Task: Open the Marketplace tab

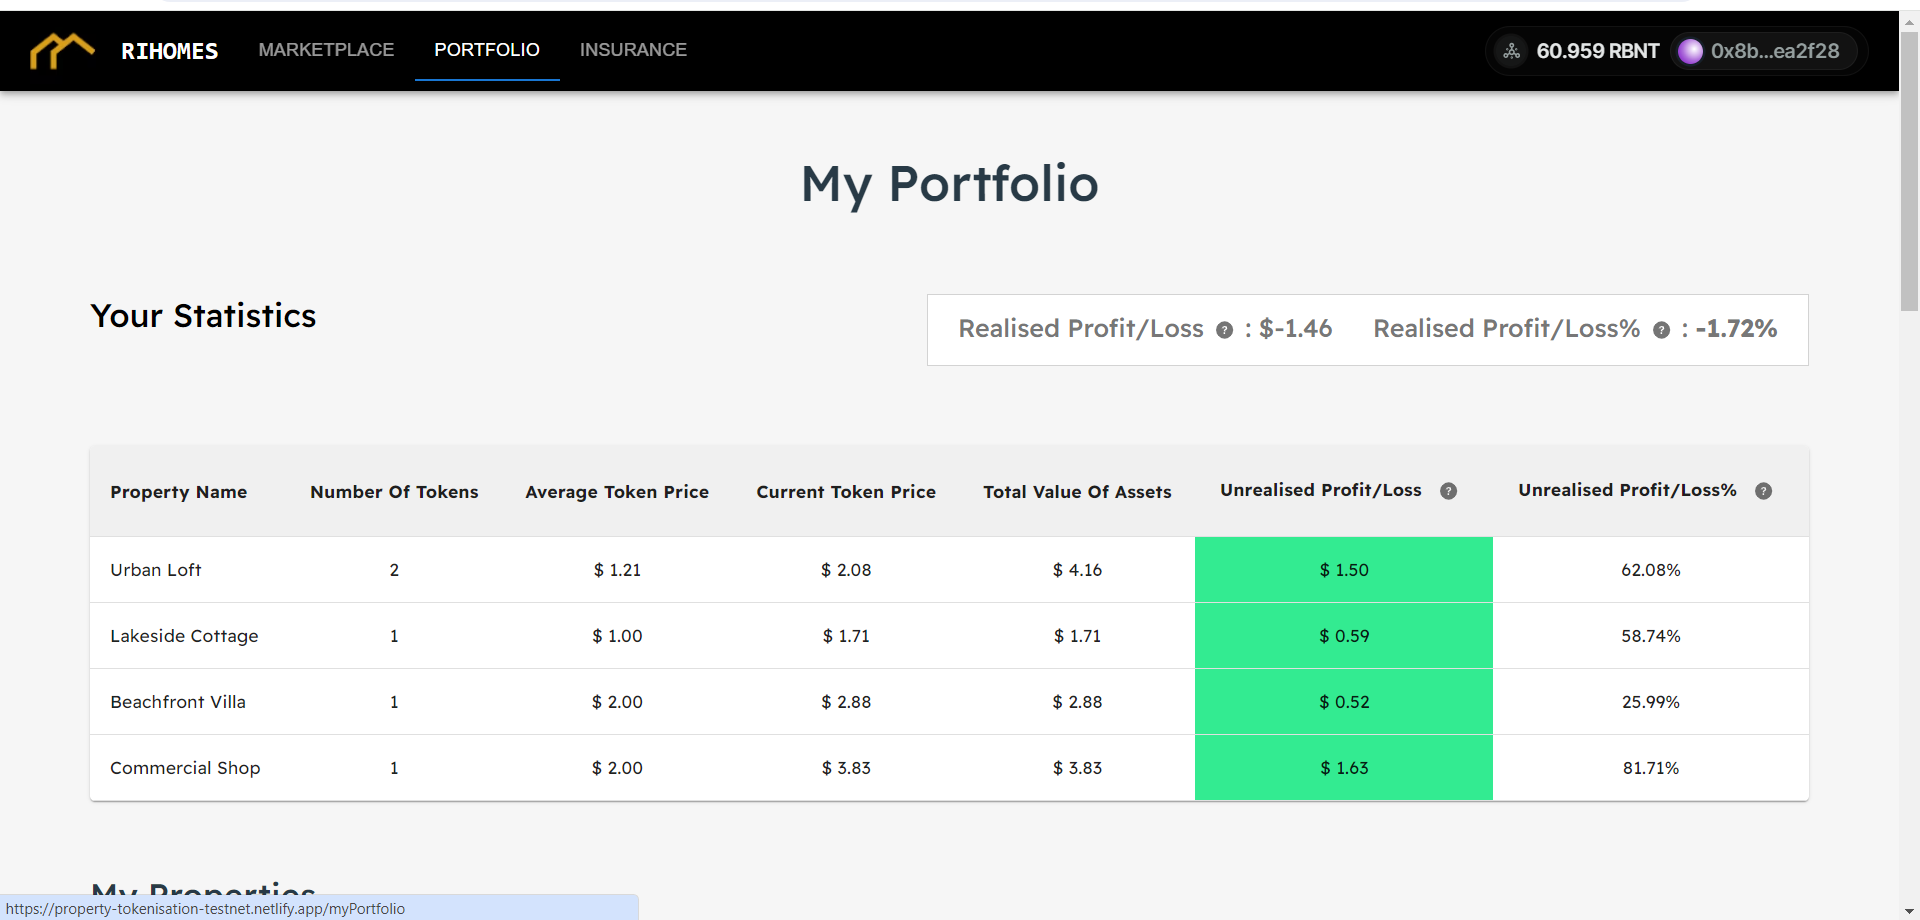Action: coord(326,50)
